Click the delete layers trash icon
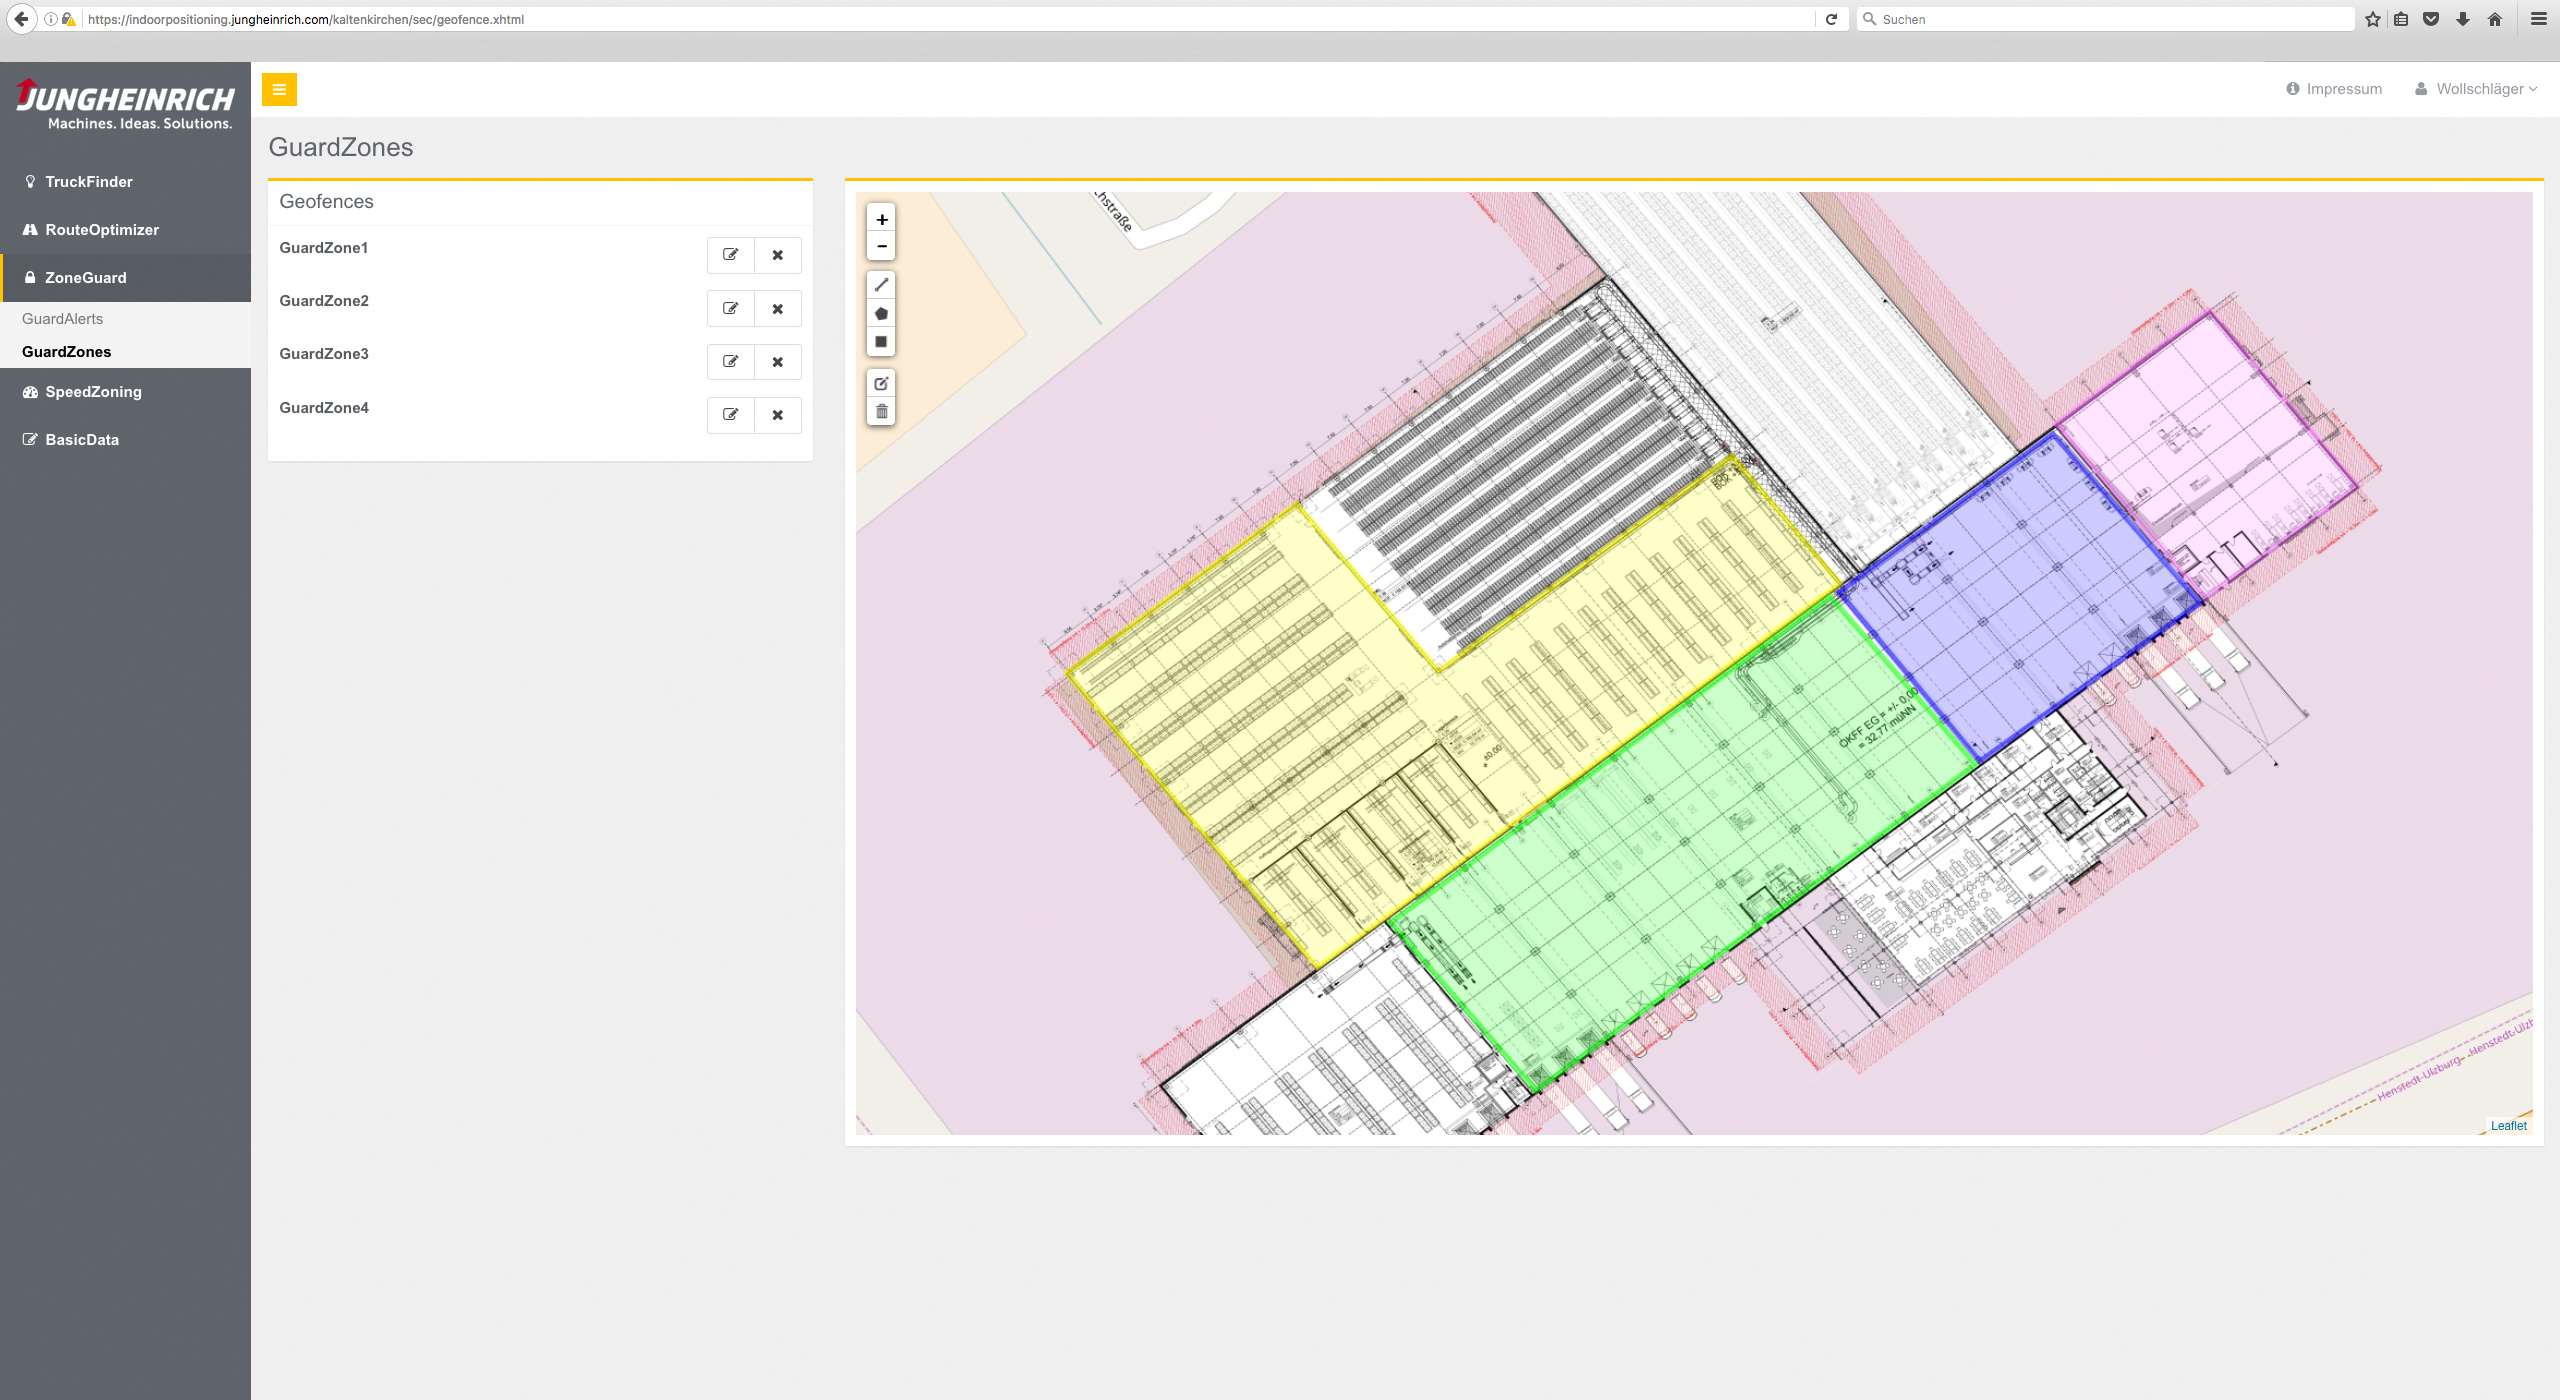2560x1400 pixels. point(881,411)
